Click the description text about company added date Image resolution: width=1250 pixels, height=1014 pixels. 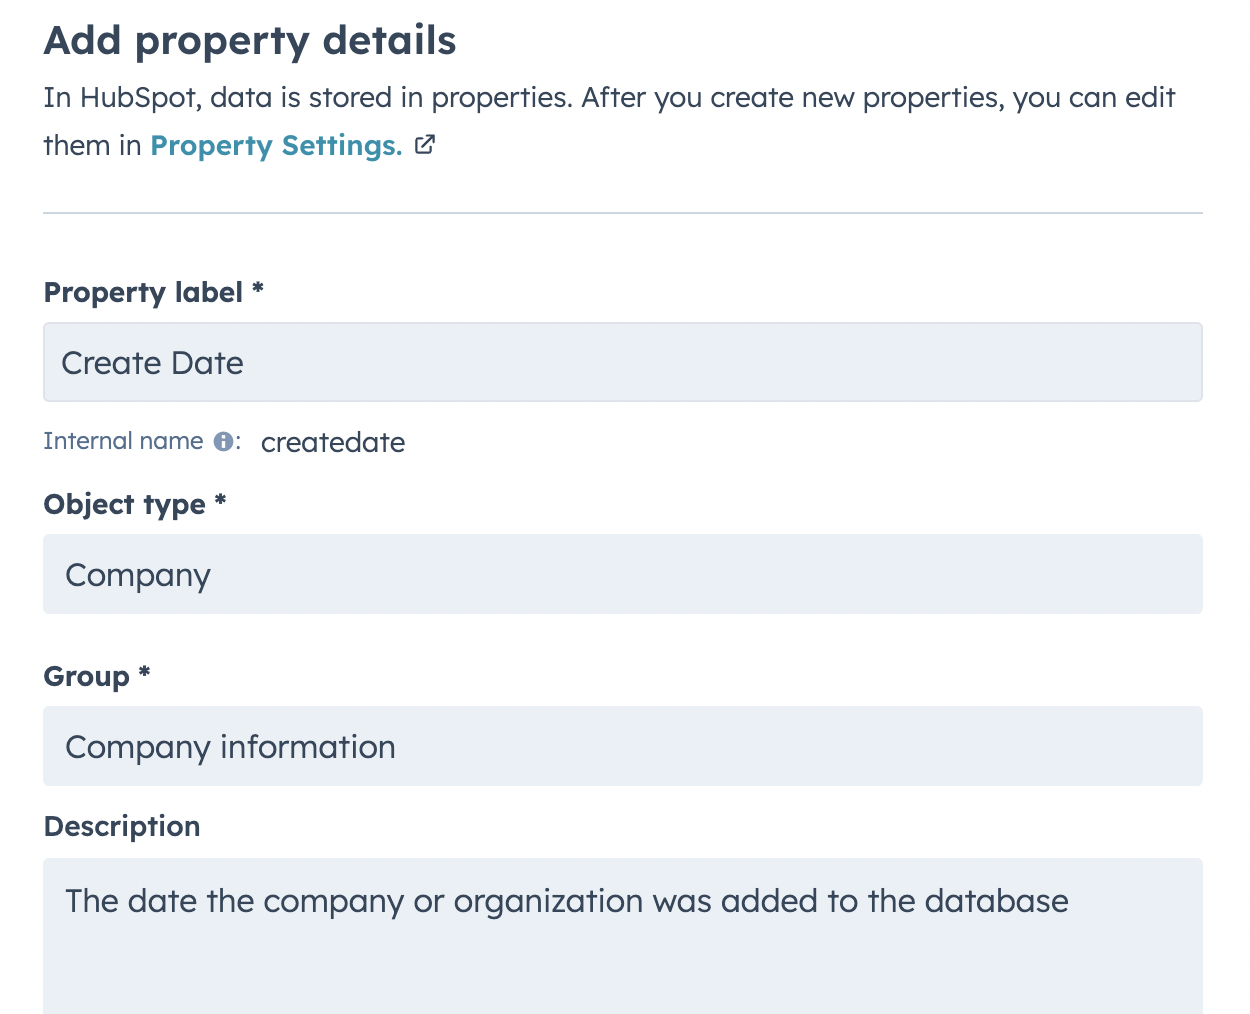coord(567,901)
